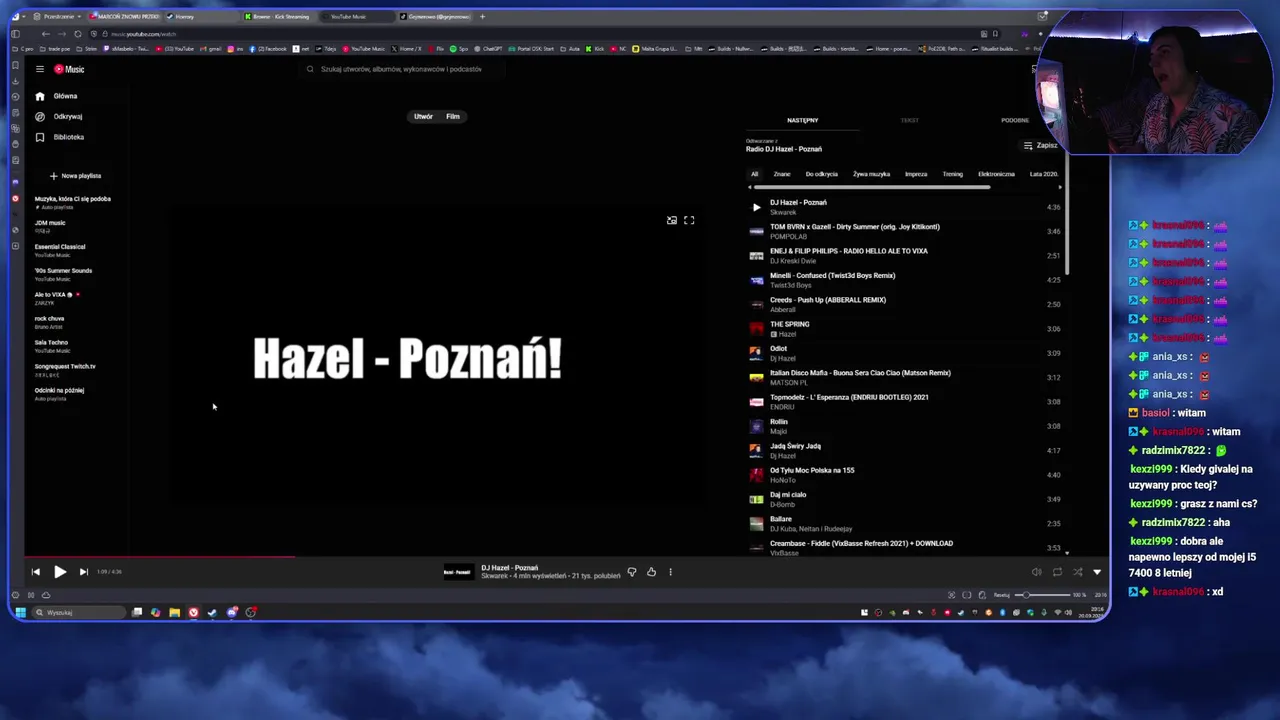Screen dimensions: 1280x720
Task: Open Muzyka, która Ci się podoba playlist
Action: click(x=73, y=202)
